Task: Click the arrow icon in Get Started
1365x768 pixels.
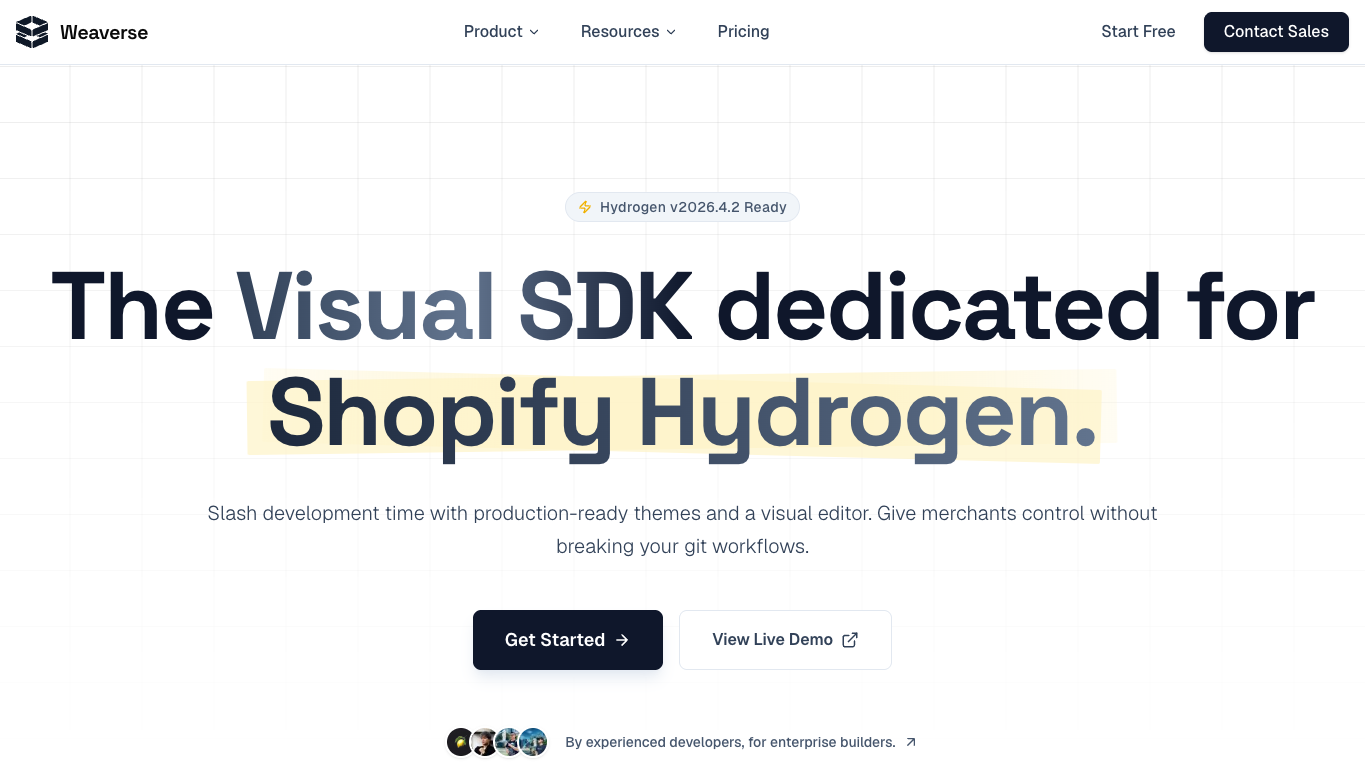Action: click(x=622, y=640)
